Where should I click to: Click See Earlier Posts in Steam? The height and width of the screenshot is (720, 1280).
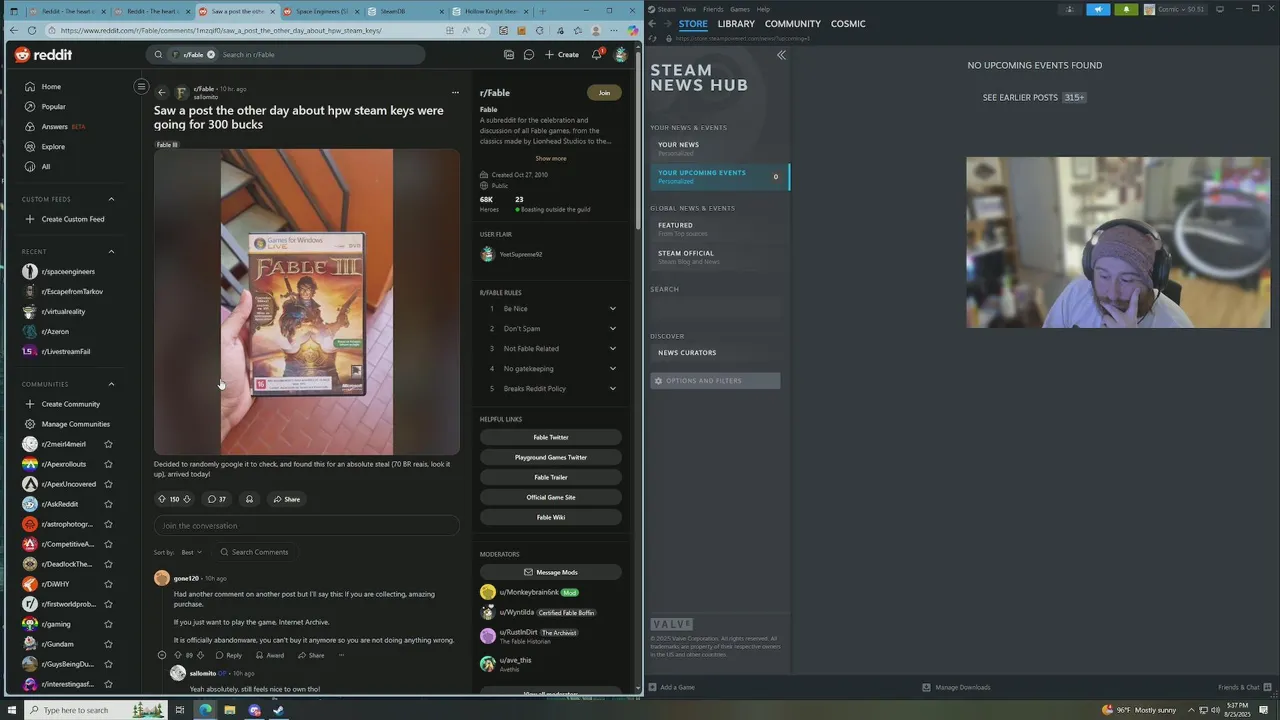pyautogui.click(x=1034, y=97)
